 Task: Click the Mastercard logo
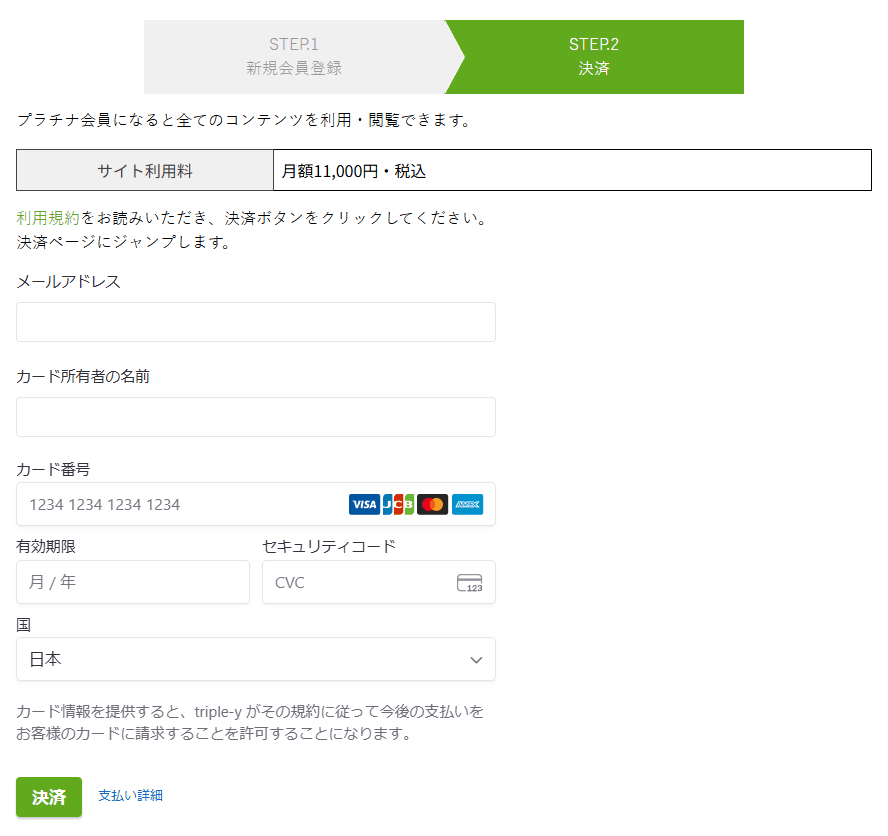coord(433,504)
